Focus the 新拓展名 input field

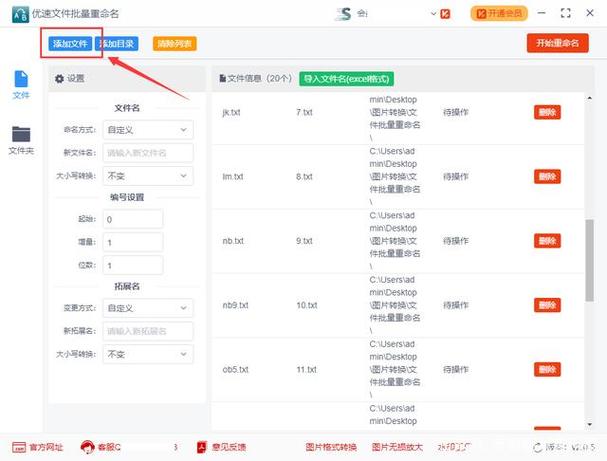tap(148, 331)
